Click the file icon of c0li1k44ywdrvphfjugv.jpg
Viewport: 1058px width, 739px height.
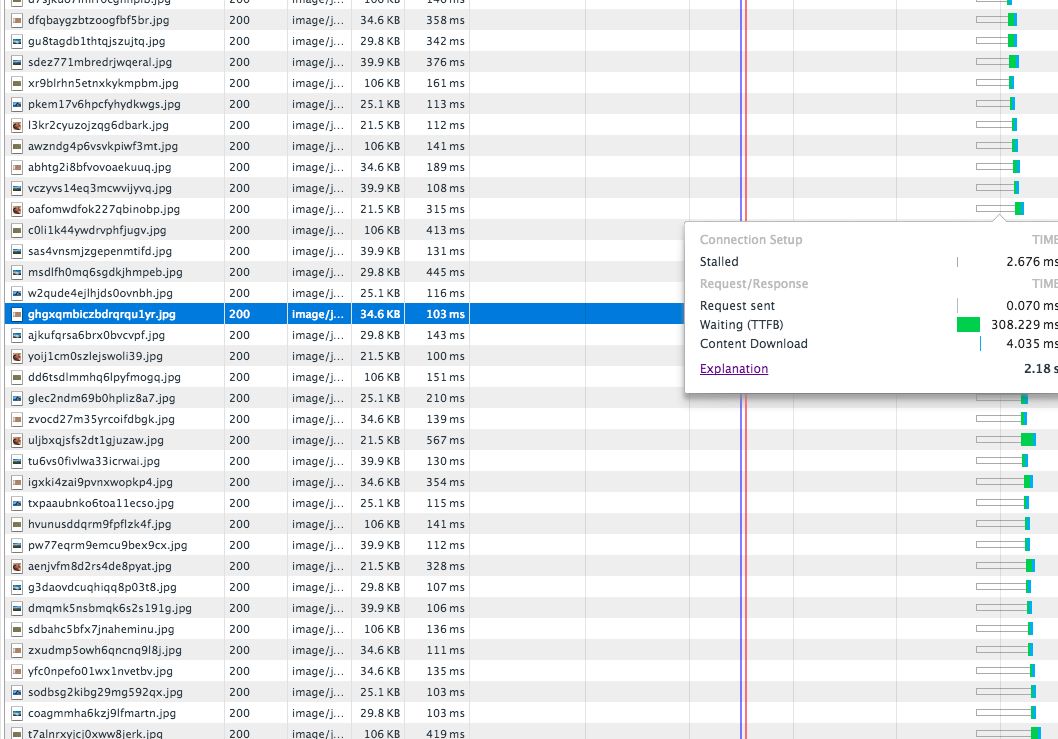[17, 230]
